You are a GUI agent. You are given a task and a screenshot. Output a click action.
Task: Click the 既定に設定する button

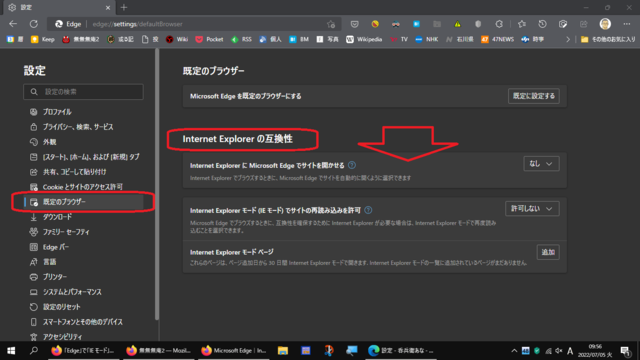click(x=533, y=96)
